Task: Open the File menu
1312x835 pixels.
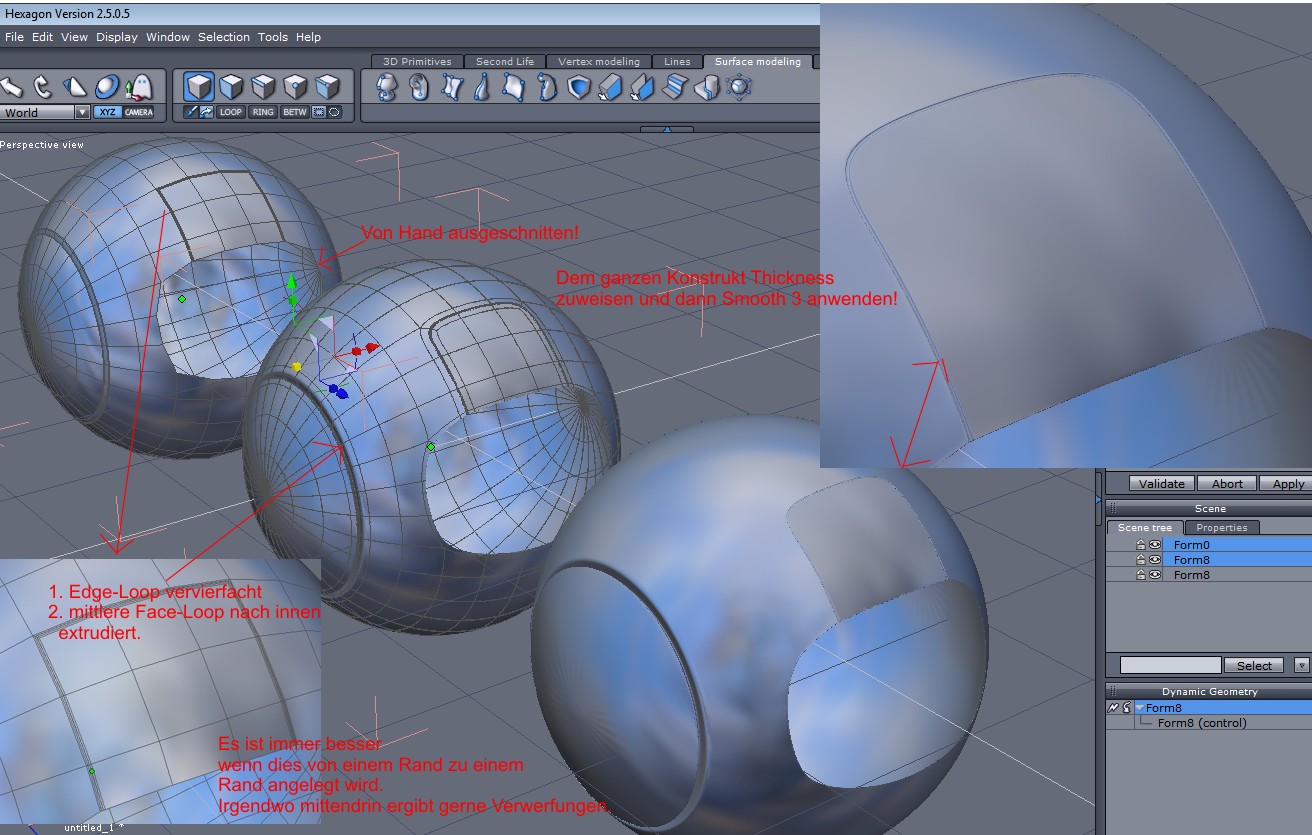Action: coord(14,37)
